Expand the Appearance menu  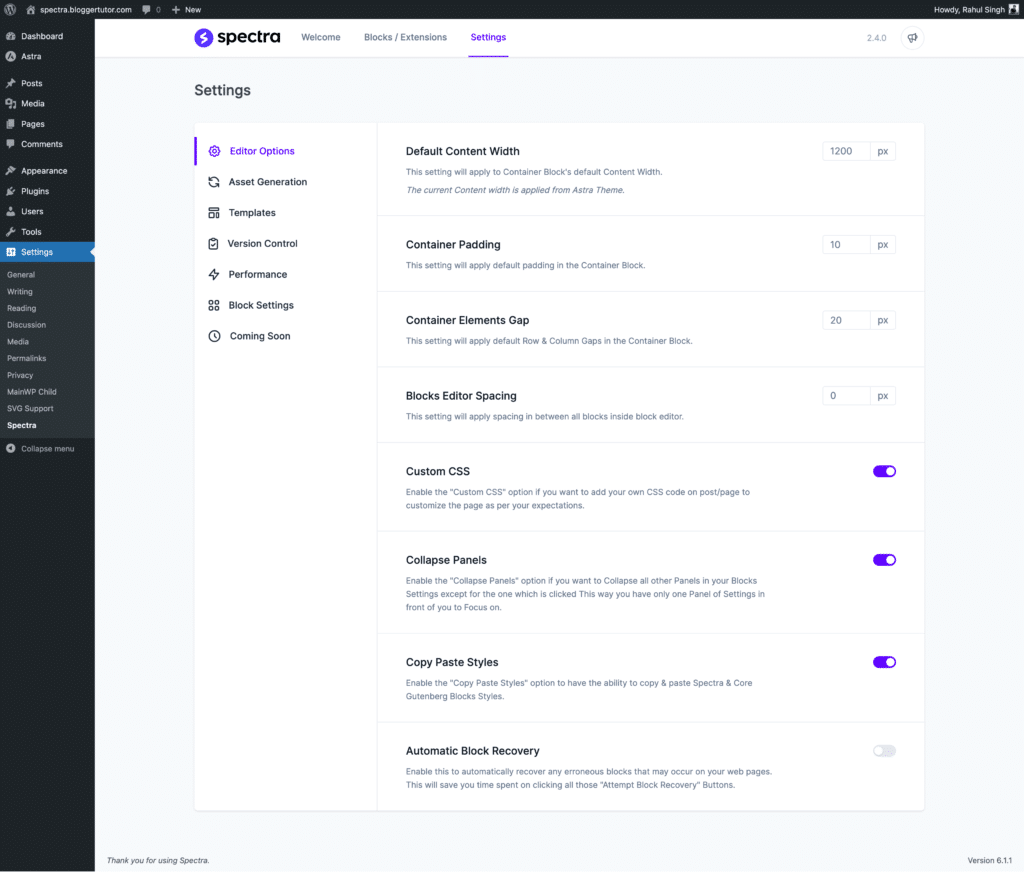pos(44,170)
